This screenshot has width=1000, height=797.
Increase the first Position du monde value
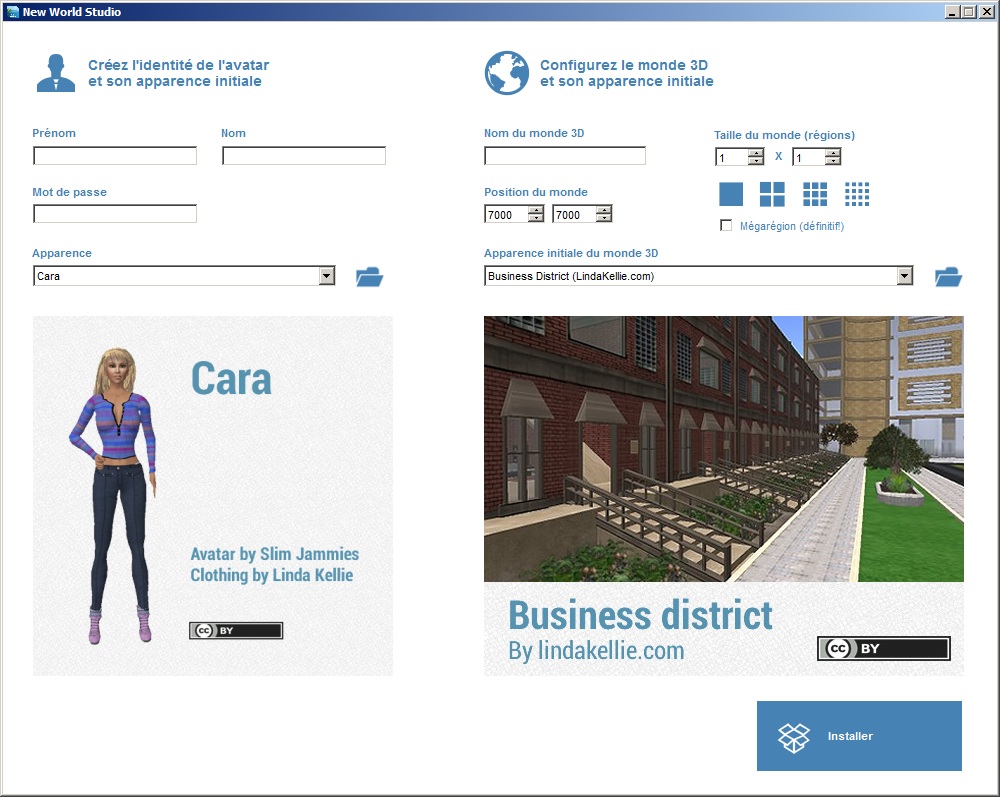coord(536,210)
